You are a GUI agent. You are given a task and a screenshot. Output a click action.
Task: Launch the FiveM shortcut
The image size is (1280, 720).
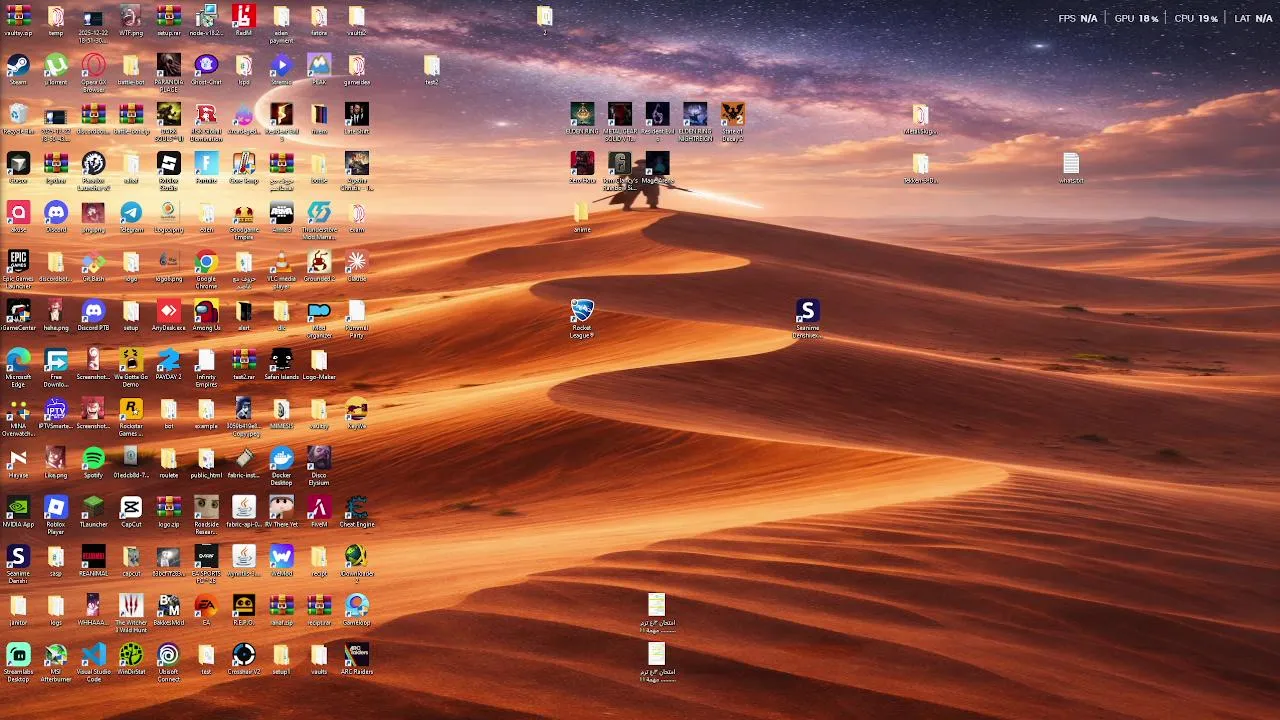[x=319, y=510]
